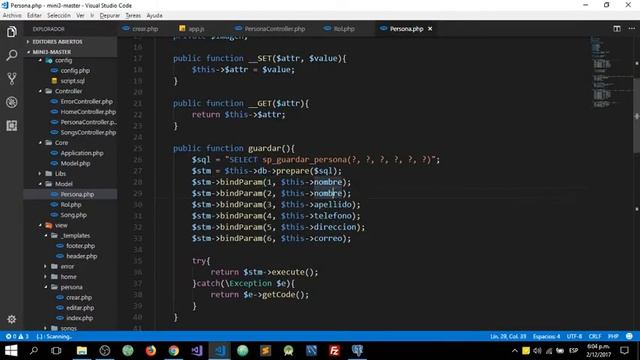Open the Depurar menu
Screen dimensions: 640x360
point(109,16)
